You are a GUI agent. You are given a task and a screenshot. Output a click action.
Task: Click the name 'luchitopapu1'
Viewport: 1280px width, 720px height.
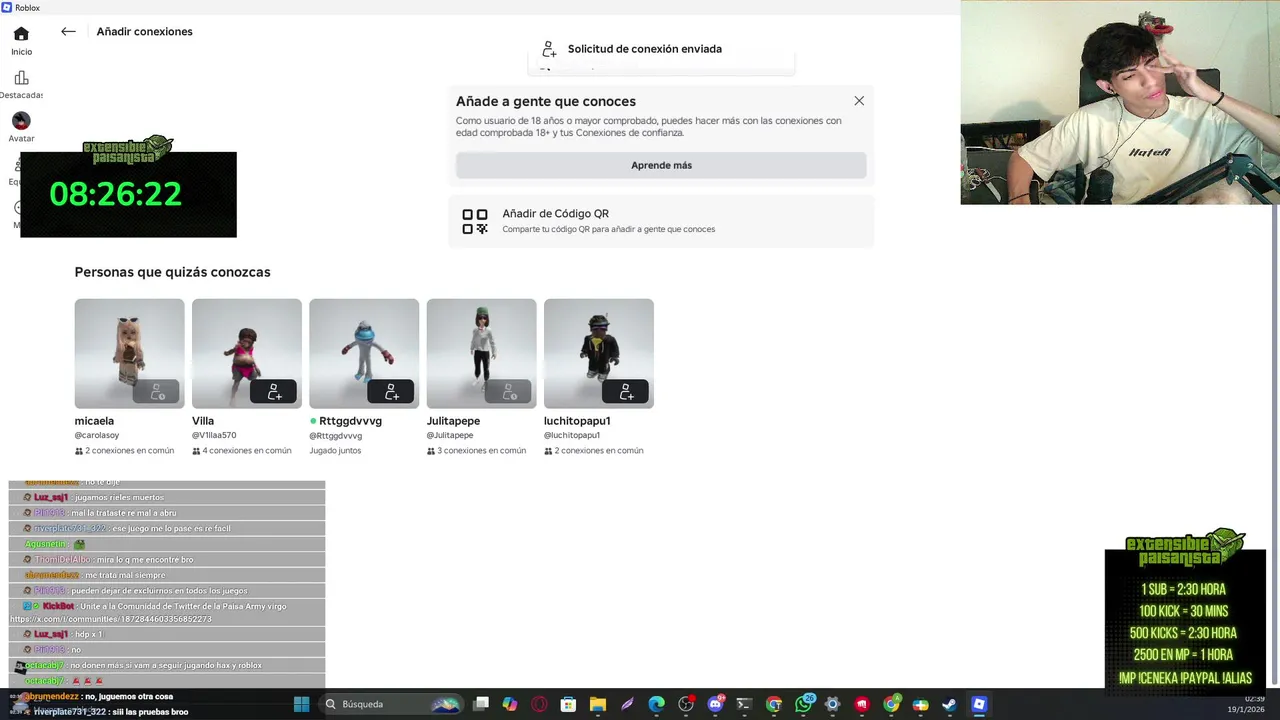[577, 421]
